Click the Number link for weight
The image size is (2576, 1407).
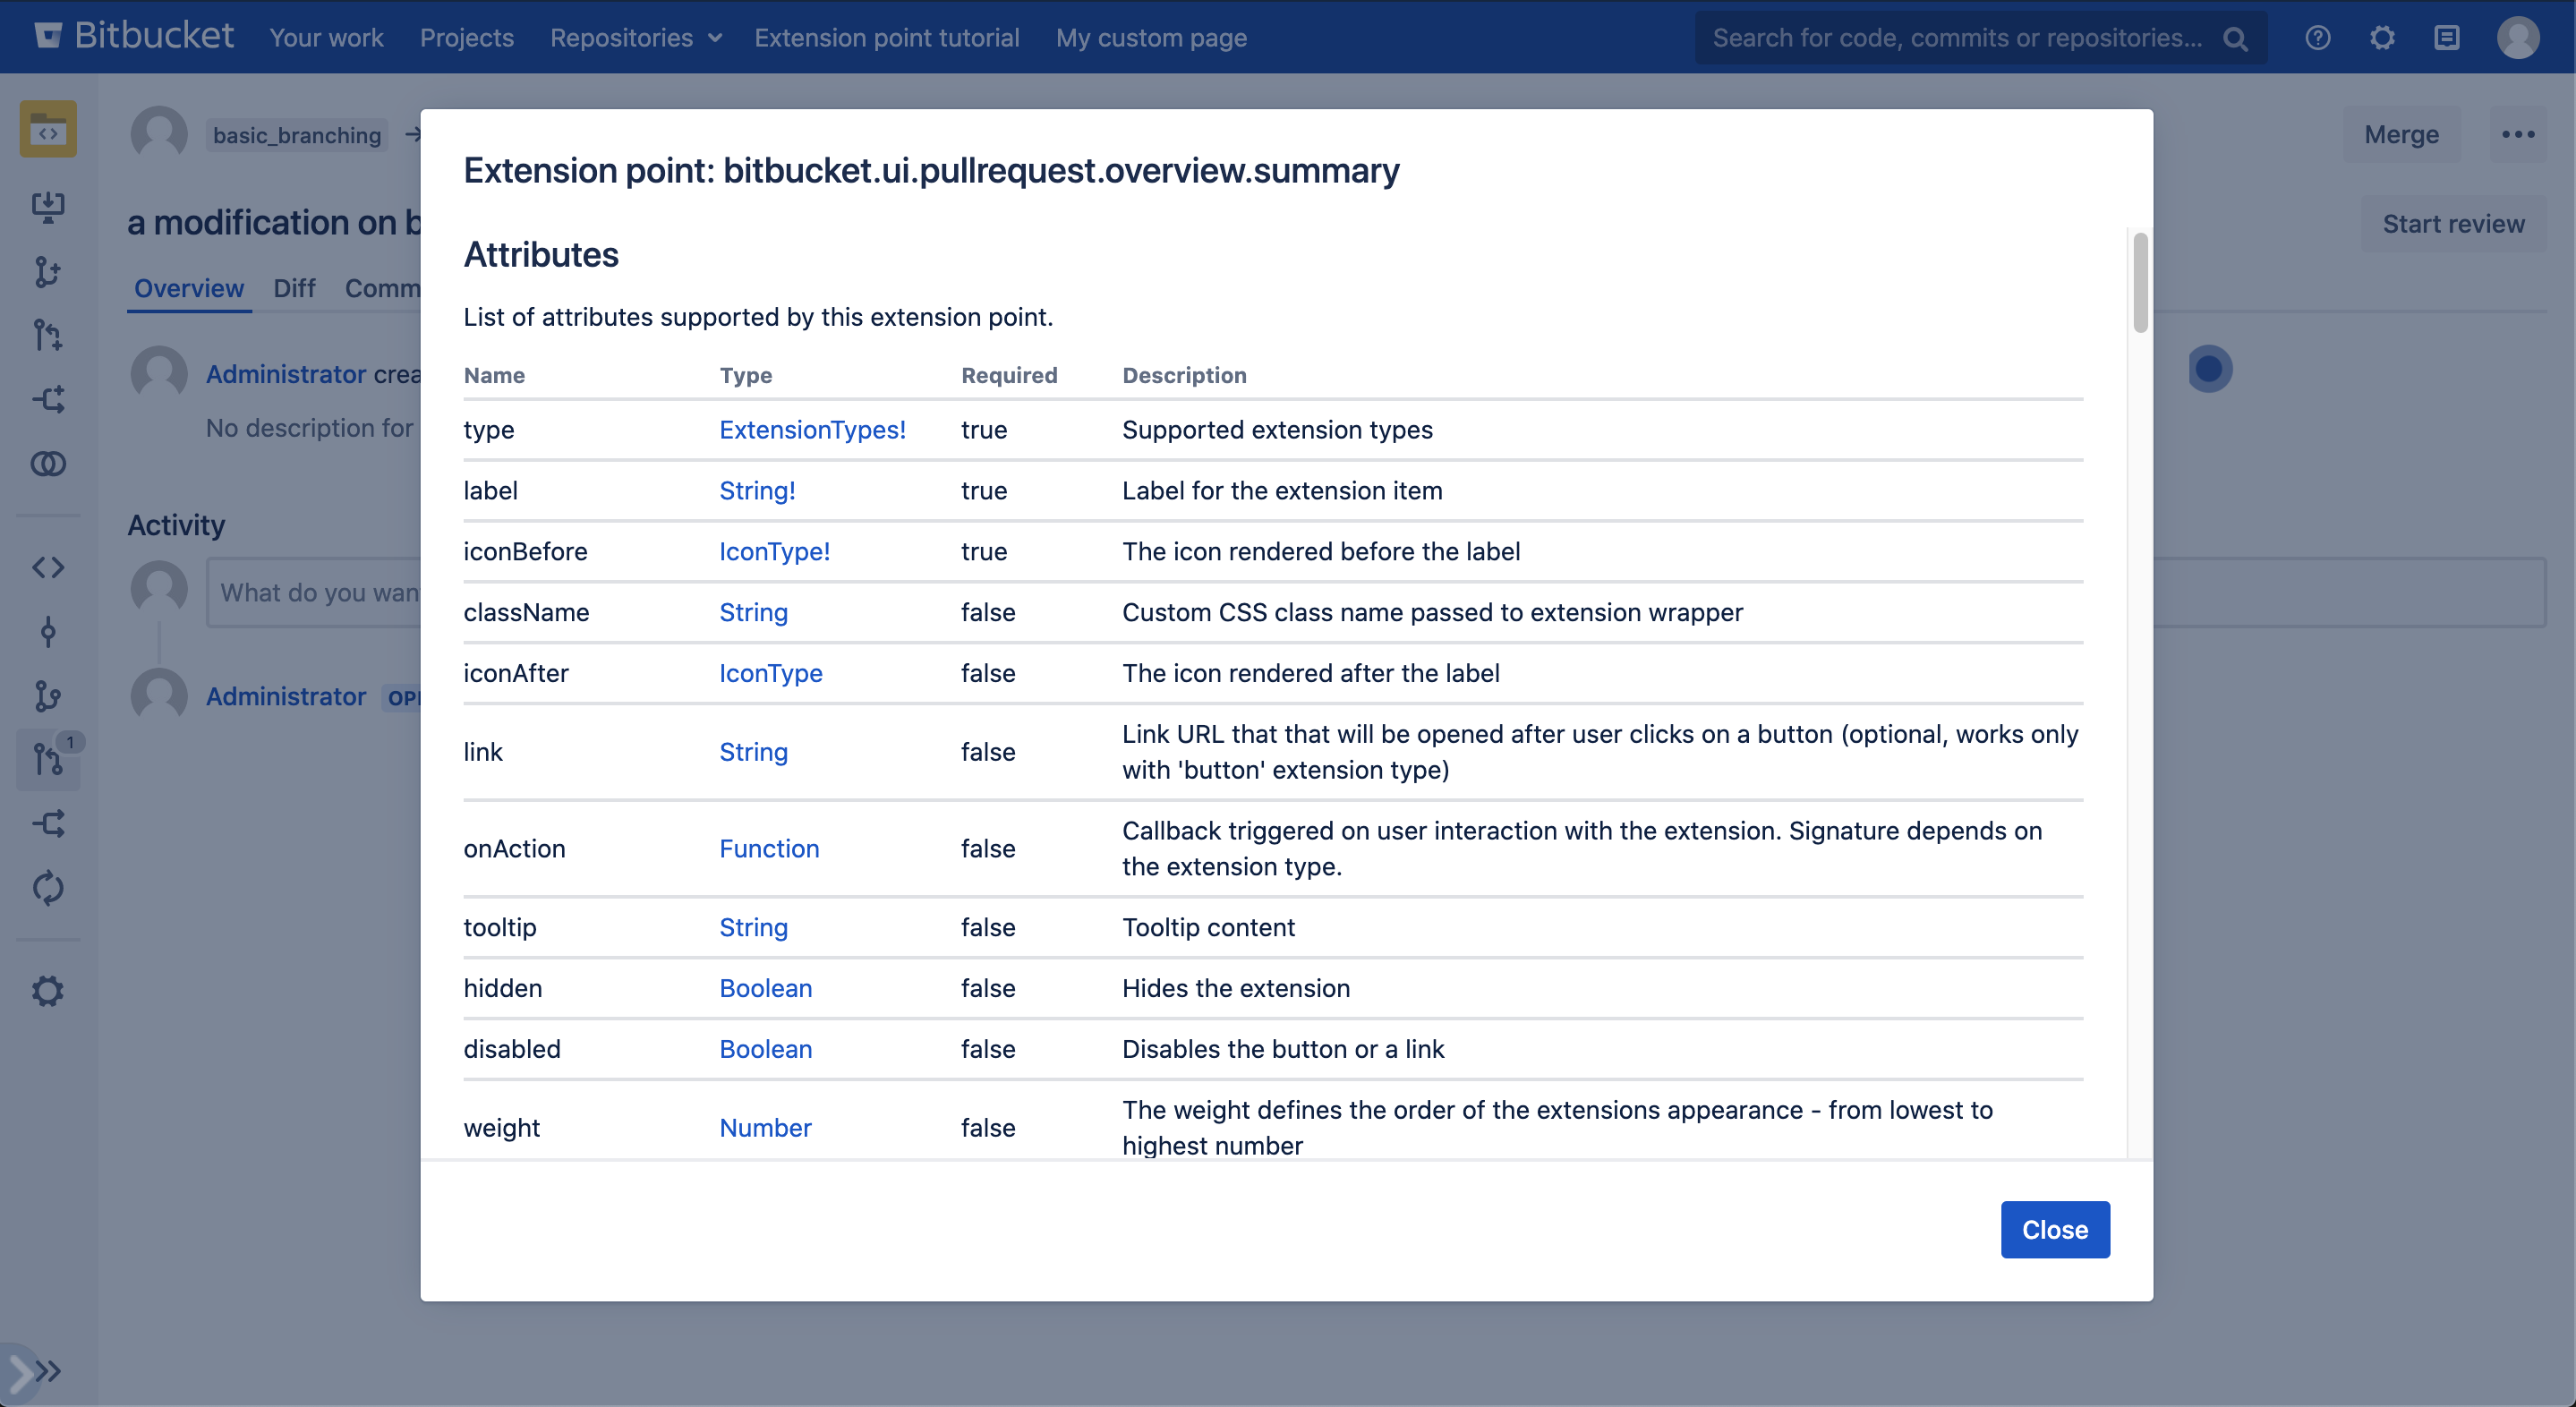(x=765, y=1128)
